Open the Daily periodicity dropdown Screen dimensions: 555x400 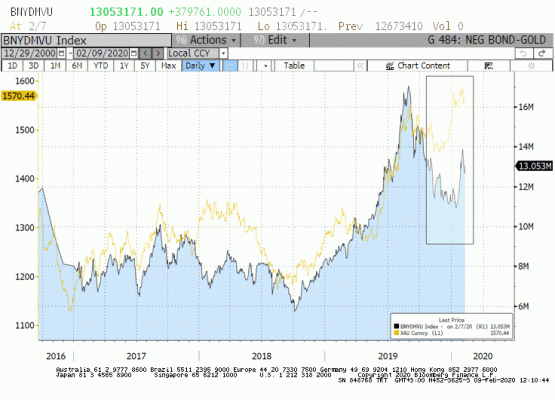[200, 66]
